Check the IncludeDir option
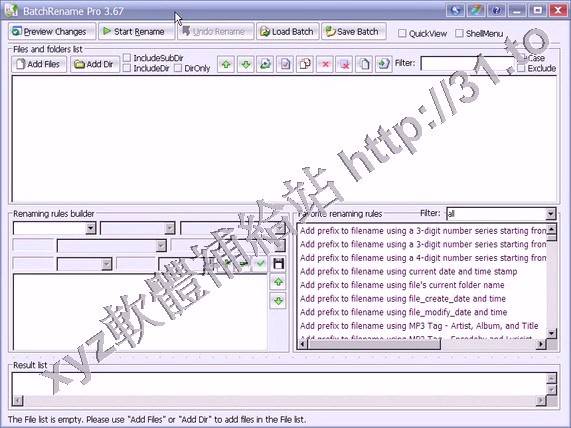This screenshot has height=428, width=571. click(x=127, y=68)
